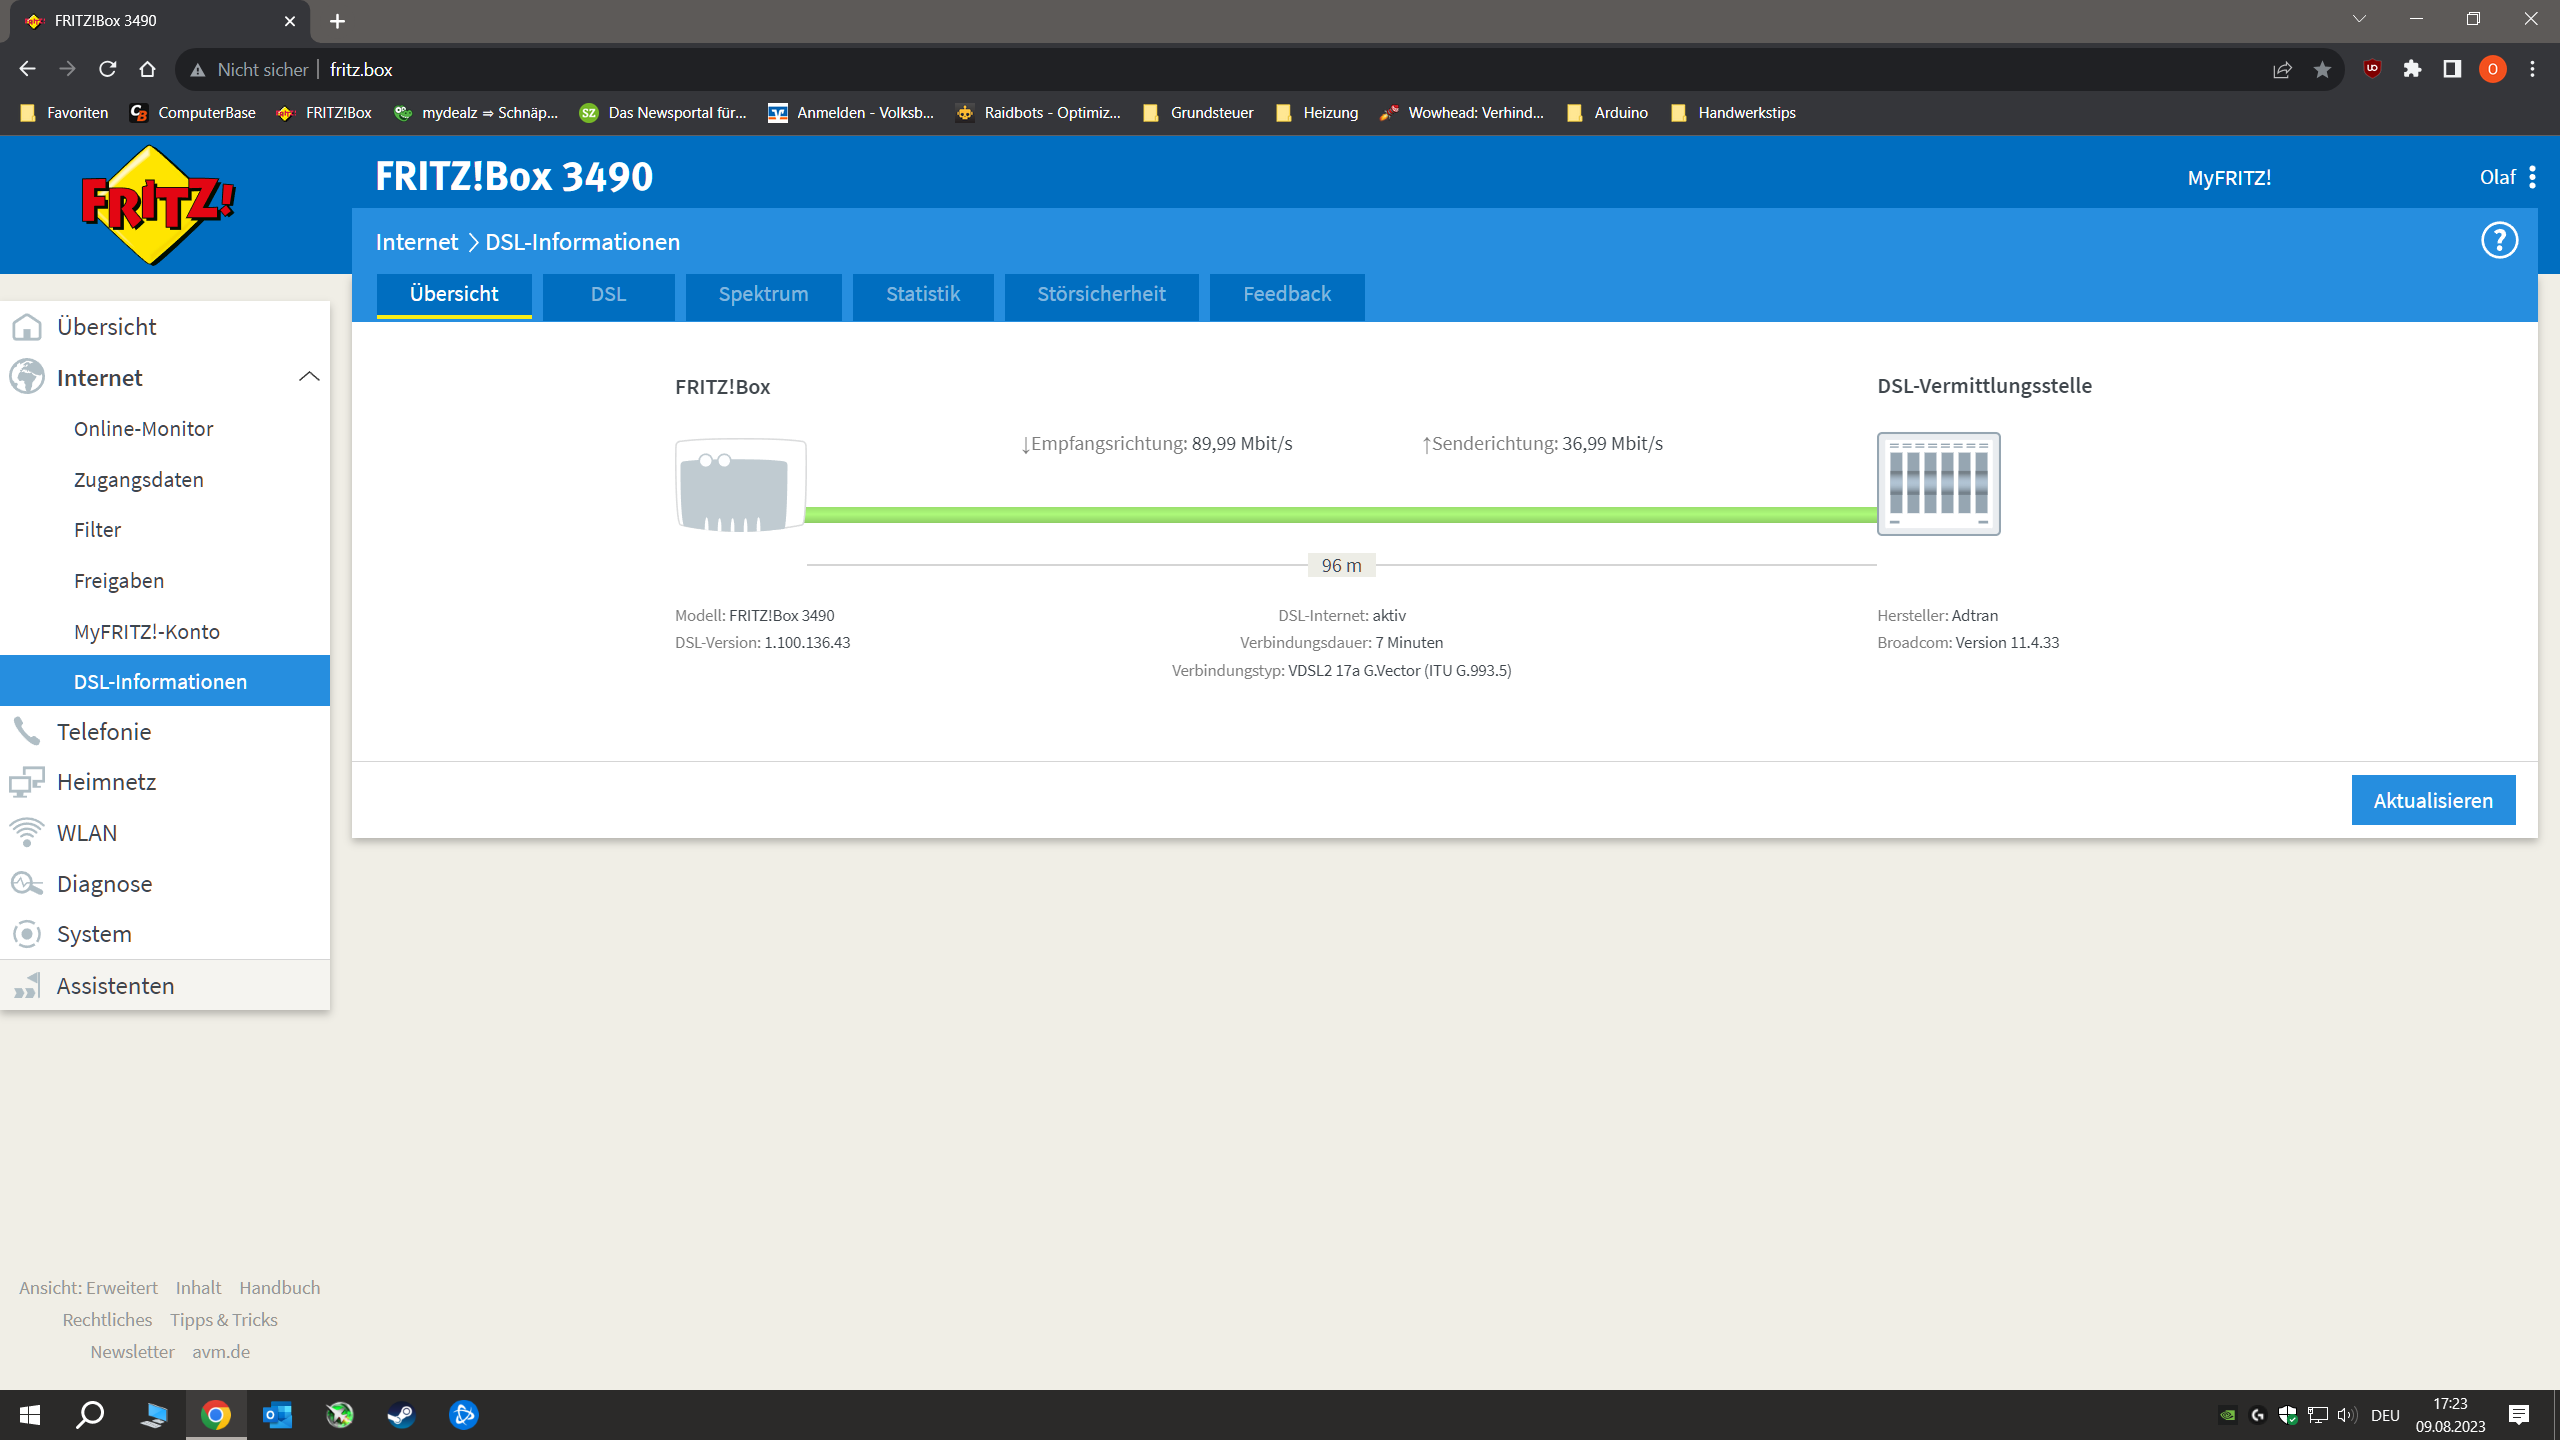Open the WLAN section

[x=87, y=832]
